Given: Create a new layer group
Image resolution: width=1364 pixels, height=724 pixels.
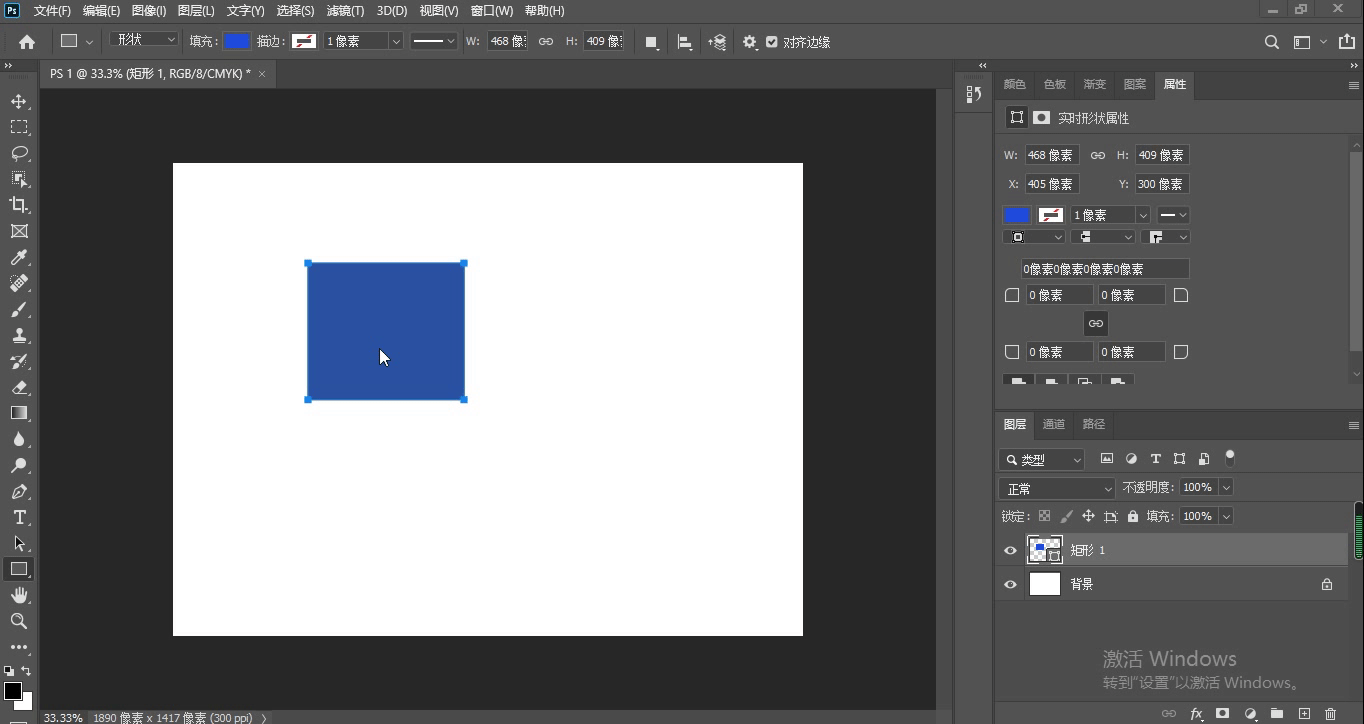Looking at the screenshot, I should 1277,714.
